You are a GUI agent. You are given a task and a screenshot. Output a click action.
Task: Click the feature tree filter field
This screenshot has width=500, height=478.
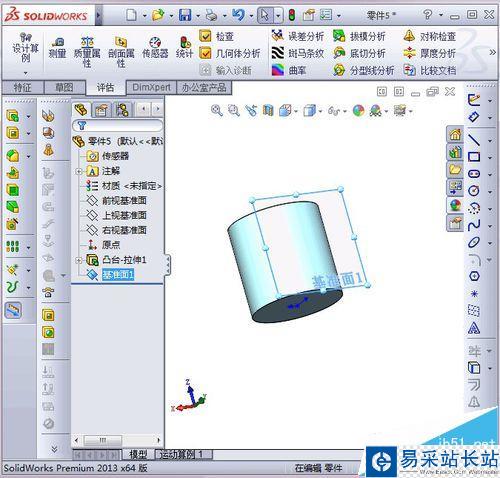click(x=118, y=125)
